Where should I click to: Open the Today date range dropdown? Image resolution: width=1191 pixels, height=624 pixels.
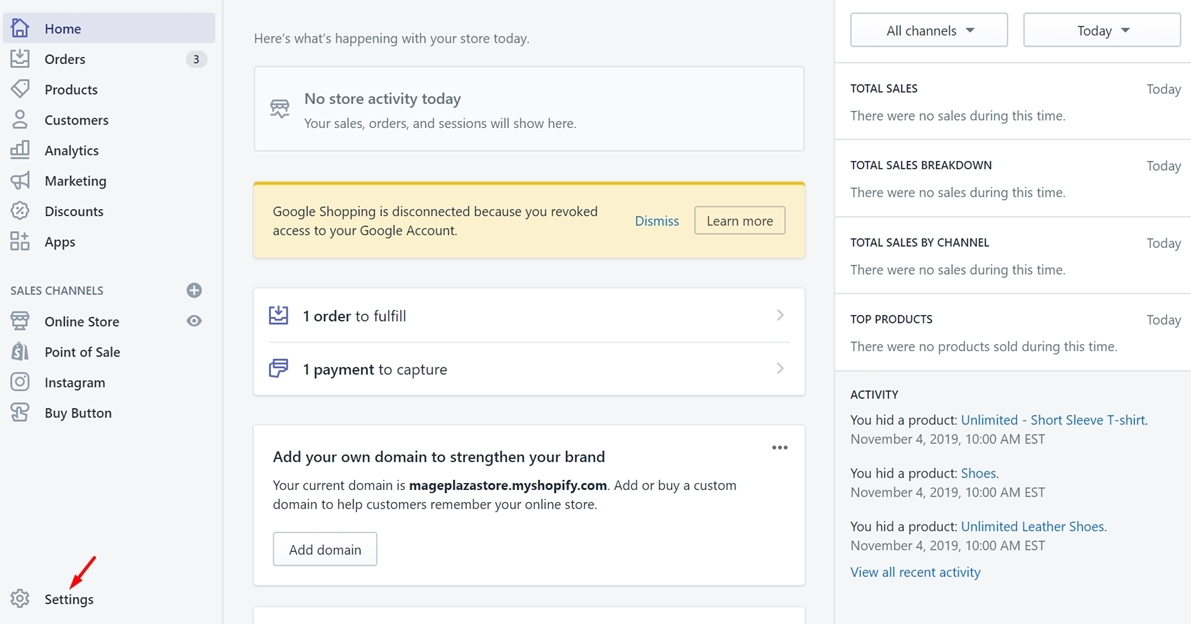pos(1102,30)
